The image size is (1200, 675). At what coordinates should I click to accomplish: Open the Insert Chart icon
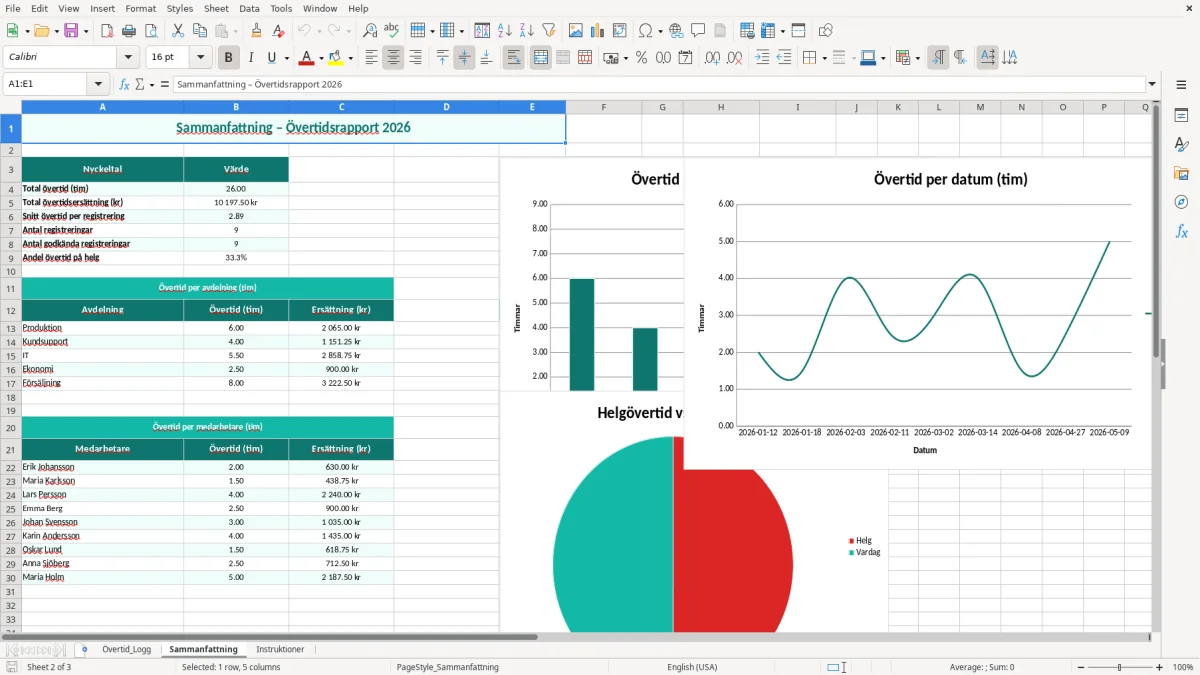tap(598, 31)
